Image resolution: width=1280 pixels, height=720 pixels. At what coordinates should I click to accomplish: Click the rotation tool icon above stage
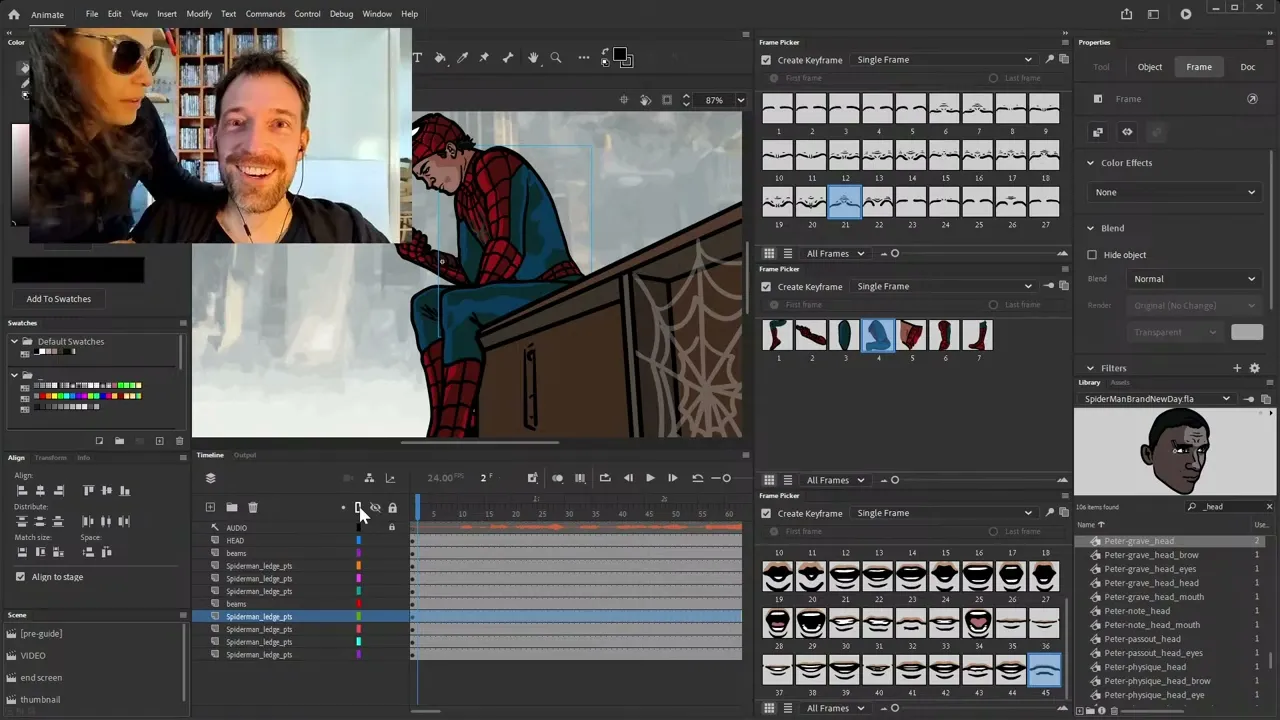click(x=645, y=100)
